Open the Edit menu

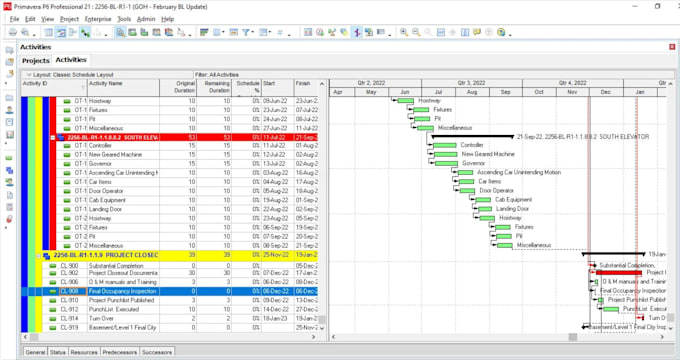(x=30, y=19)
